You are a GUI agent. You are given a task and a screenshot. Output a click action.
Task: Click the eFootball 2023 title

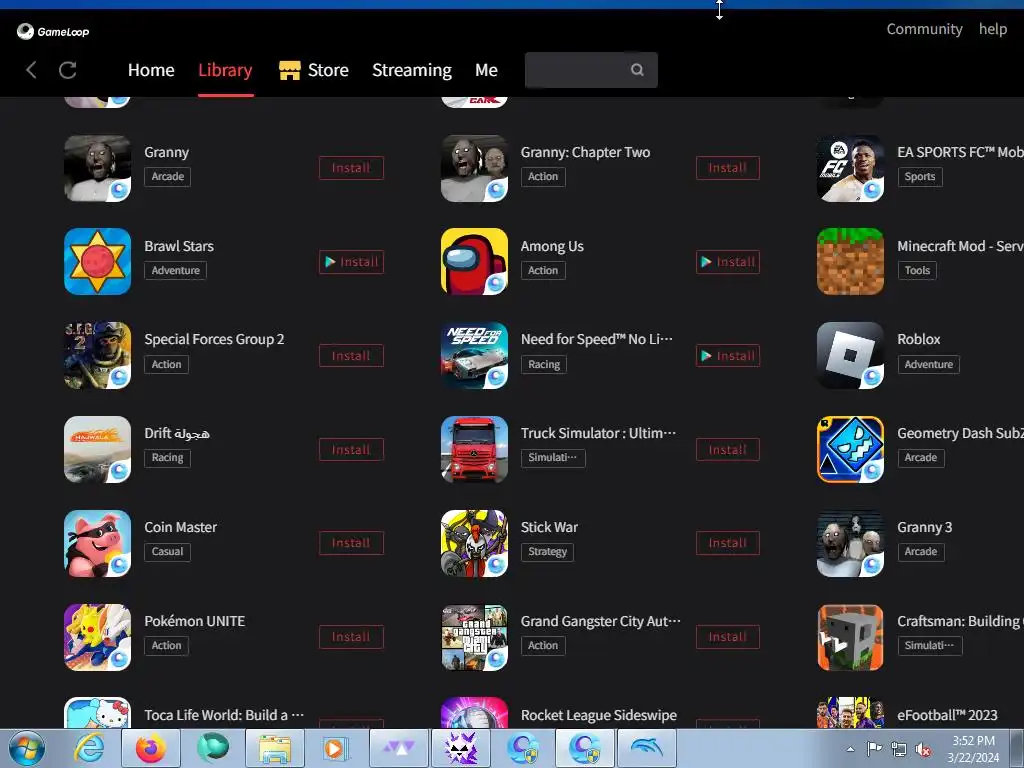(x=948, y=715)
